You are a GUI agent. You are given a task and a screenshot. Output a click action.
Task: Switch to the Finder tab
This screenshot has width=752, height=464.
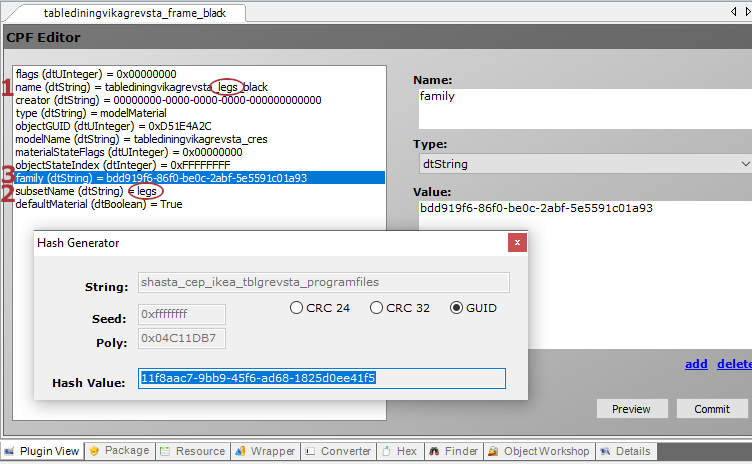(x=454, y=451)
